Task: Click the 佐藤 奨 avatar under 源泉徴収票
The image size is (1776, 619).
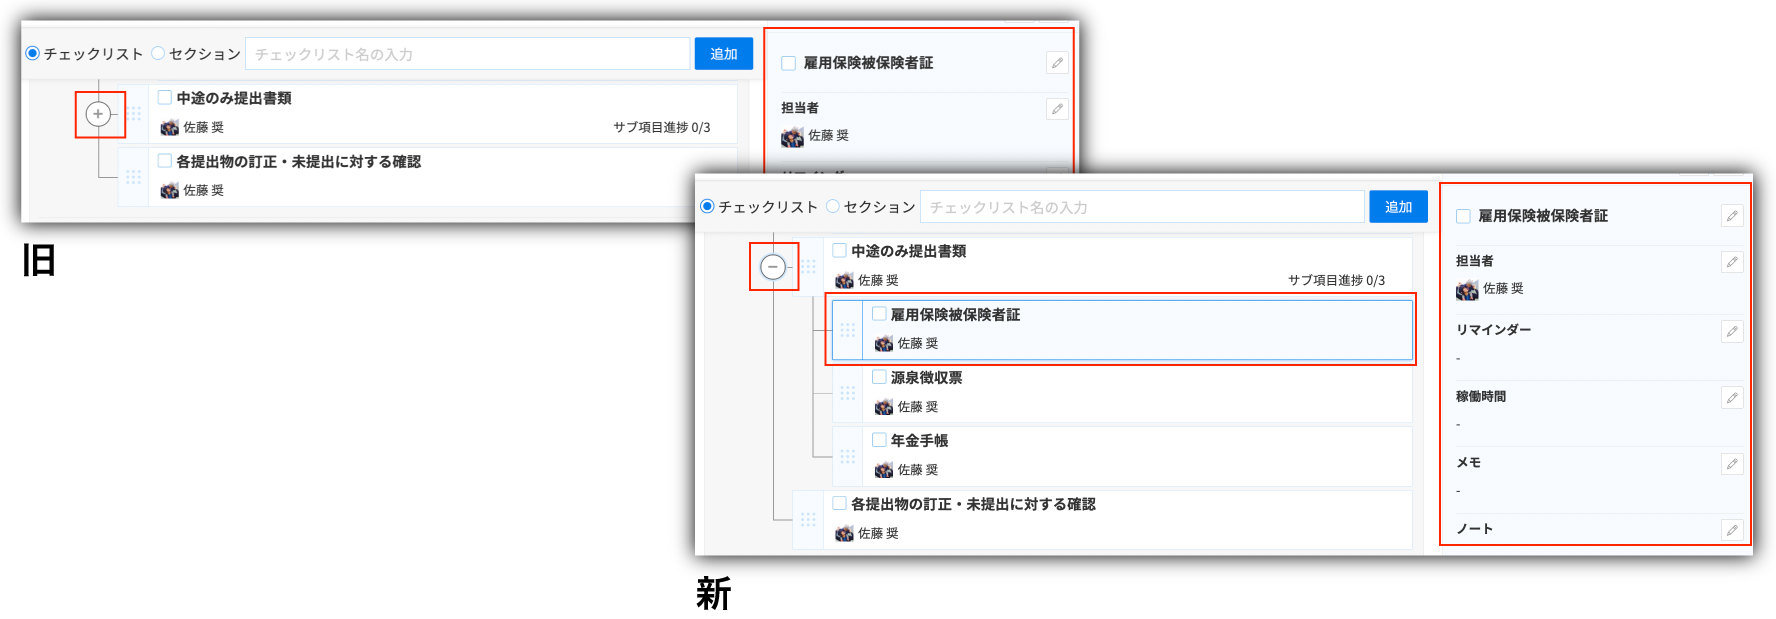Action: point(884,407)
